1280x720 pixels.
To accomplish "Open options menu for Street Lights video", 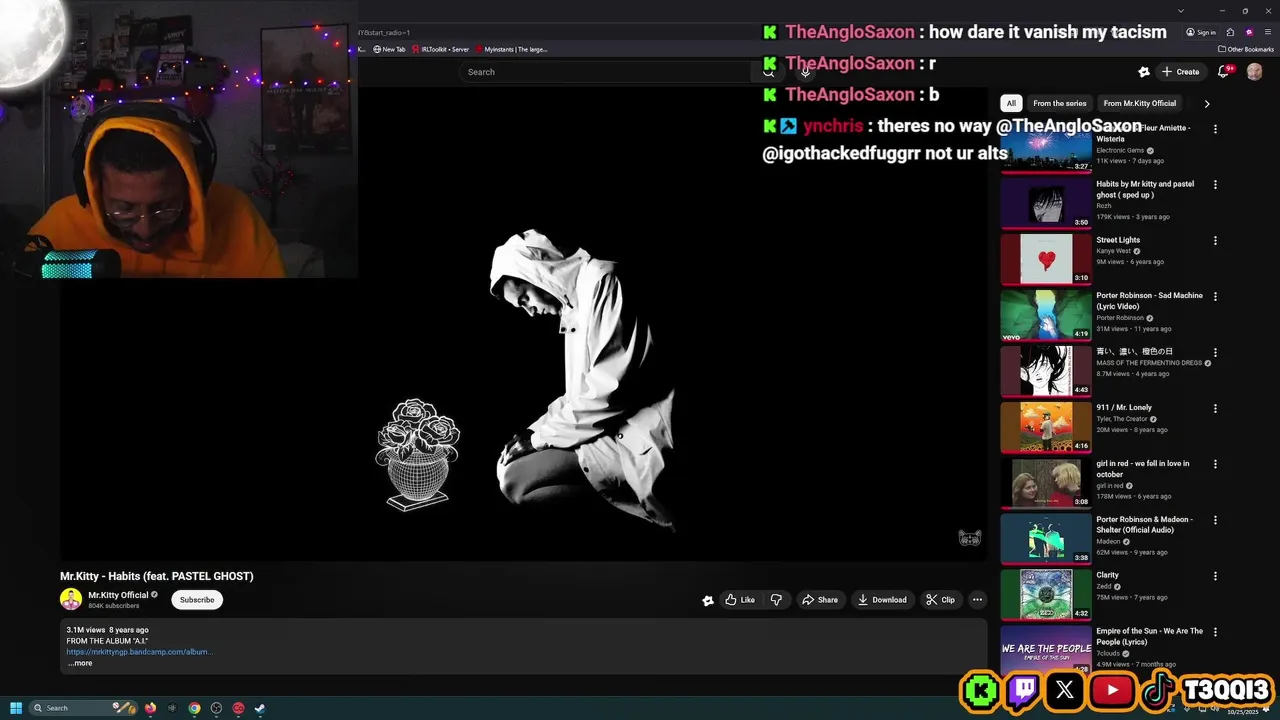I will 1215,241.
